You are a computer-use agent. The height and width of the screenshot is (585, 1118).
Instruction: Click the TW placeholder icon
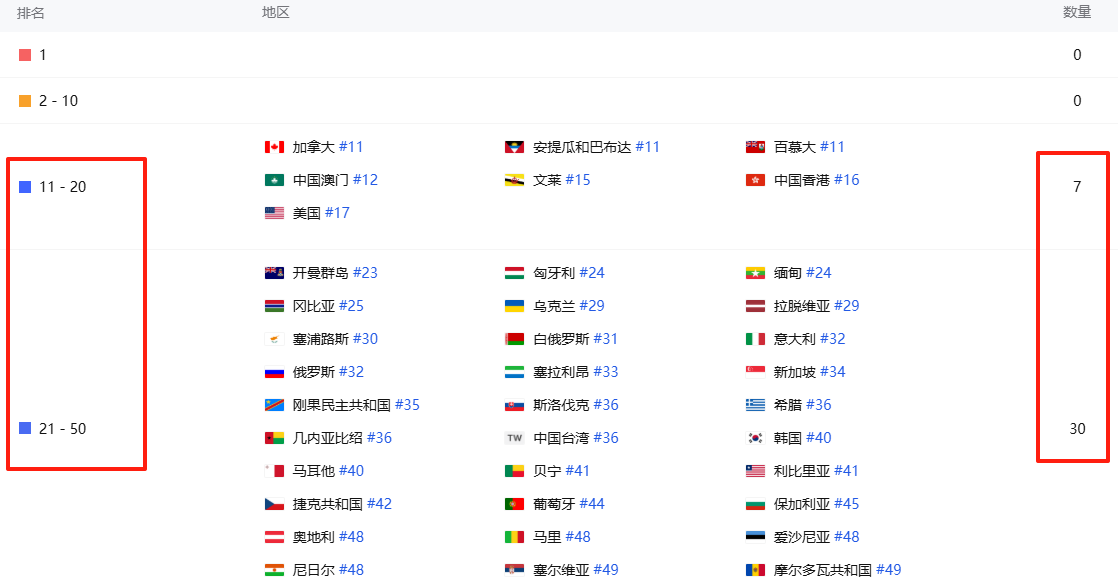(x=514, y=438)
